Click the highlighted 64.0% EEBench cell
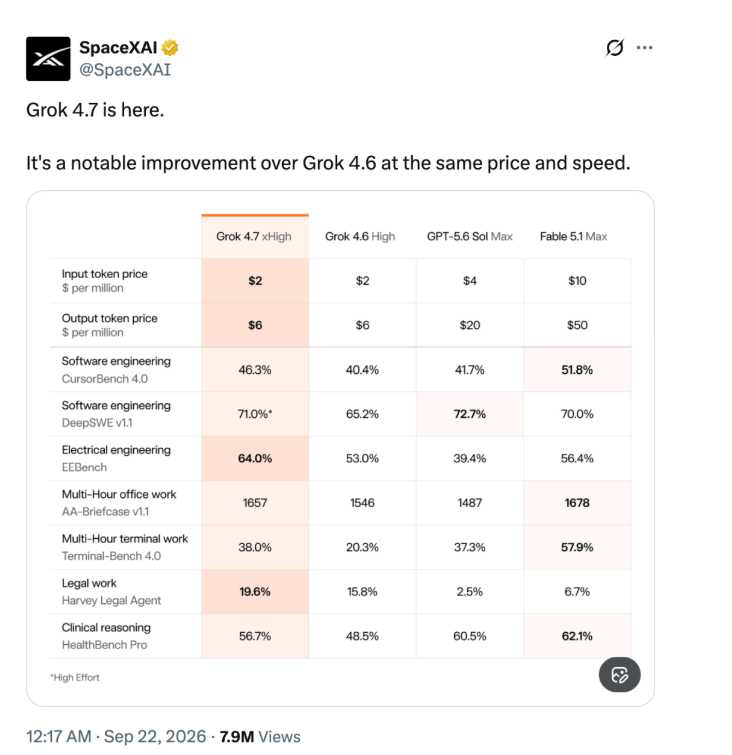Viewport: 732px width, 755px height. 255,458
